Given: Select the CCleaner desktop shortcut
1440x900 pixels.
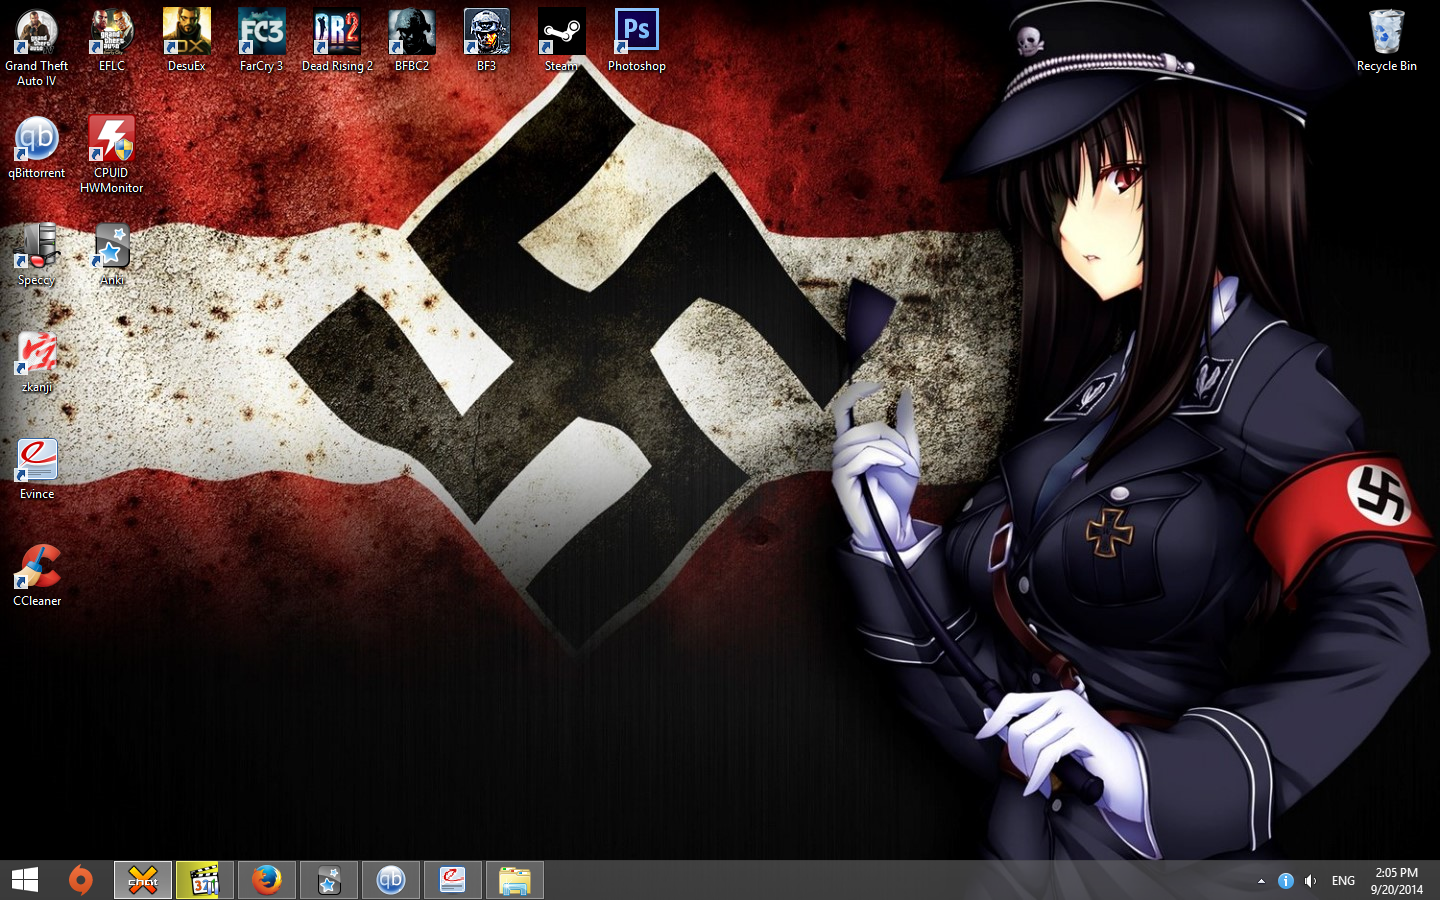Looking at the screenshot, I should click(x=37, y=576).
